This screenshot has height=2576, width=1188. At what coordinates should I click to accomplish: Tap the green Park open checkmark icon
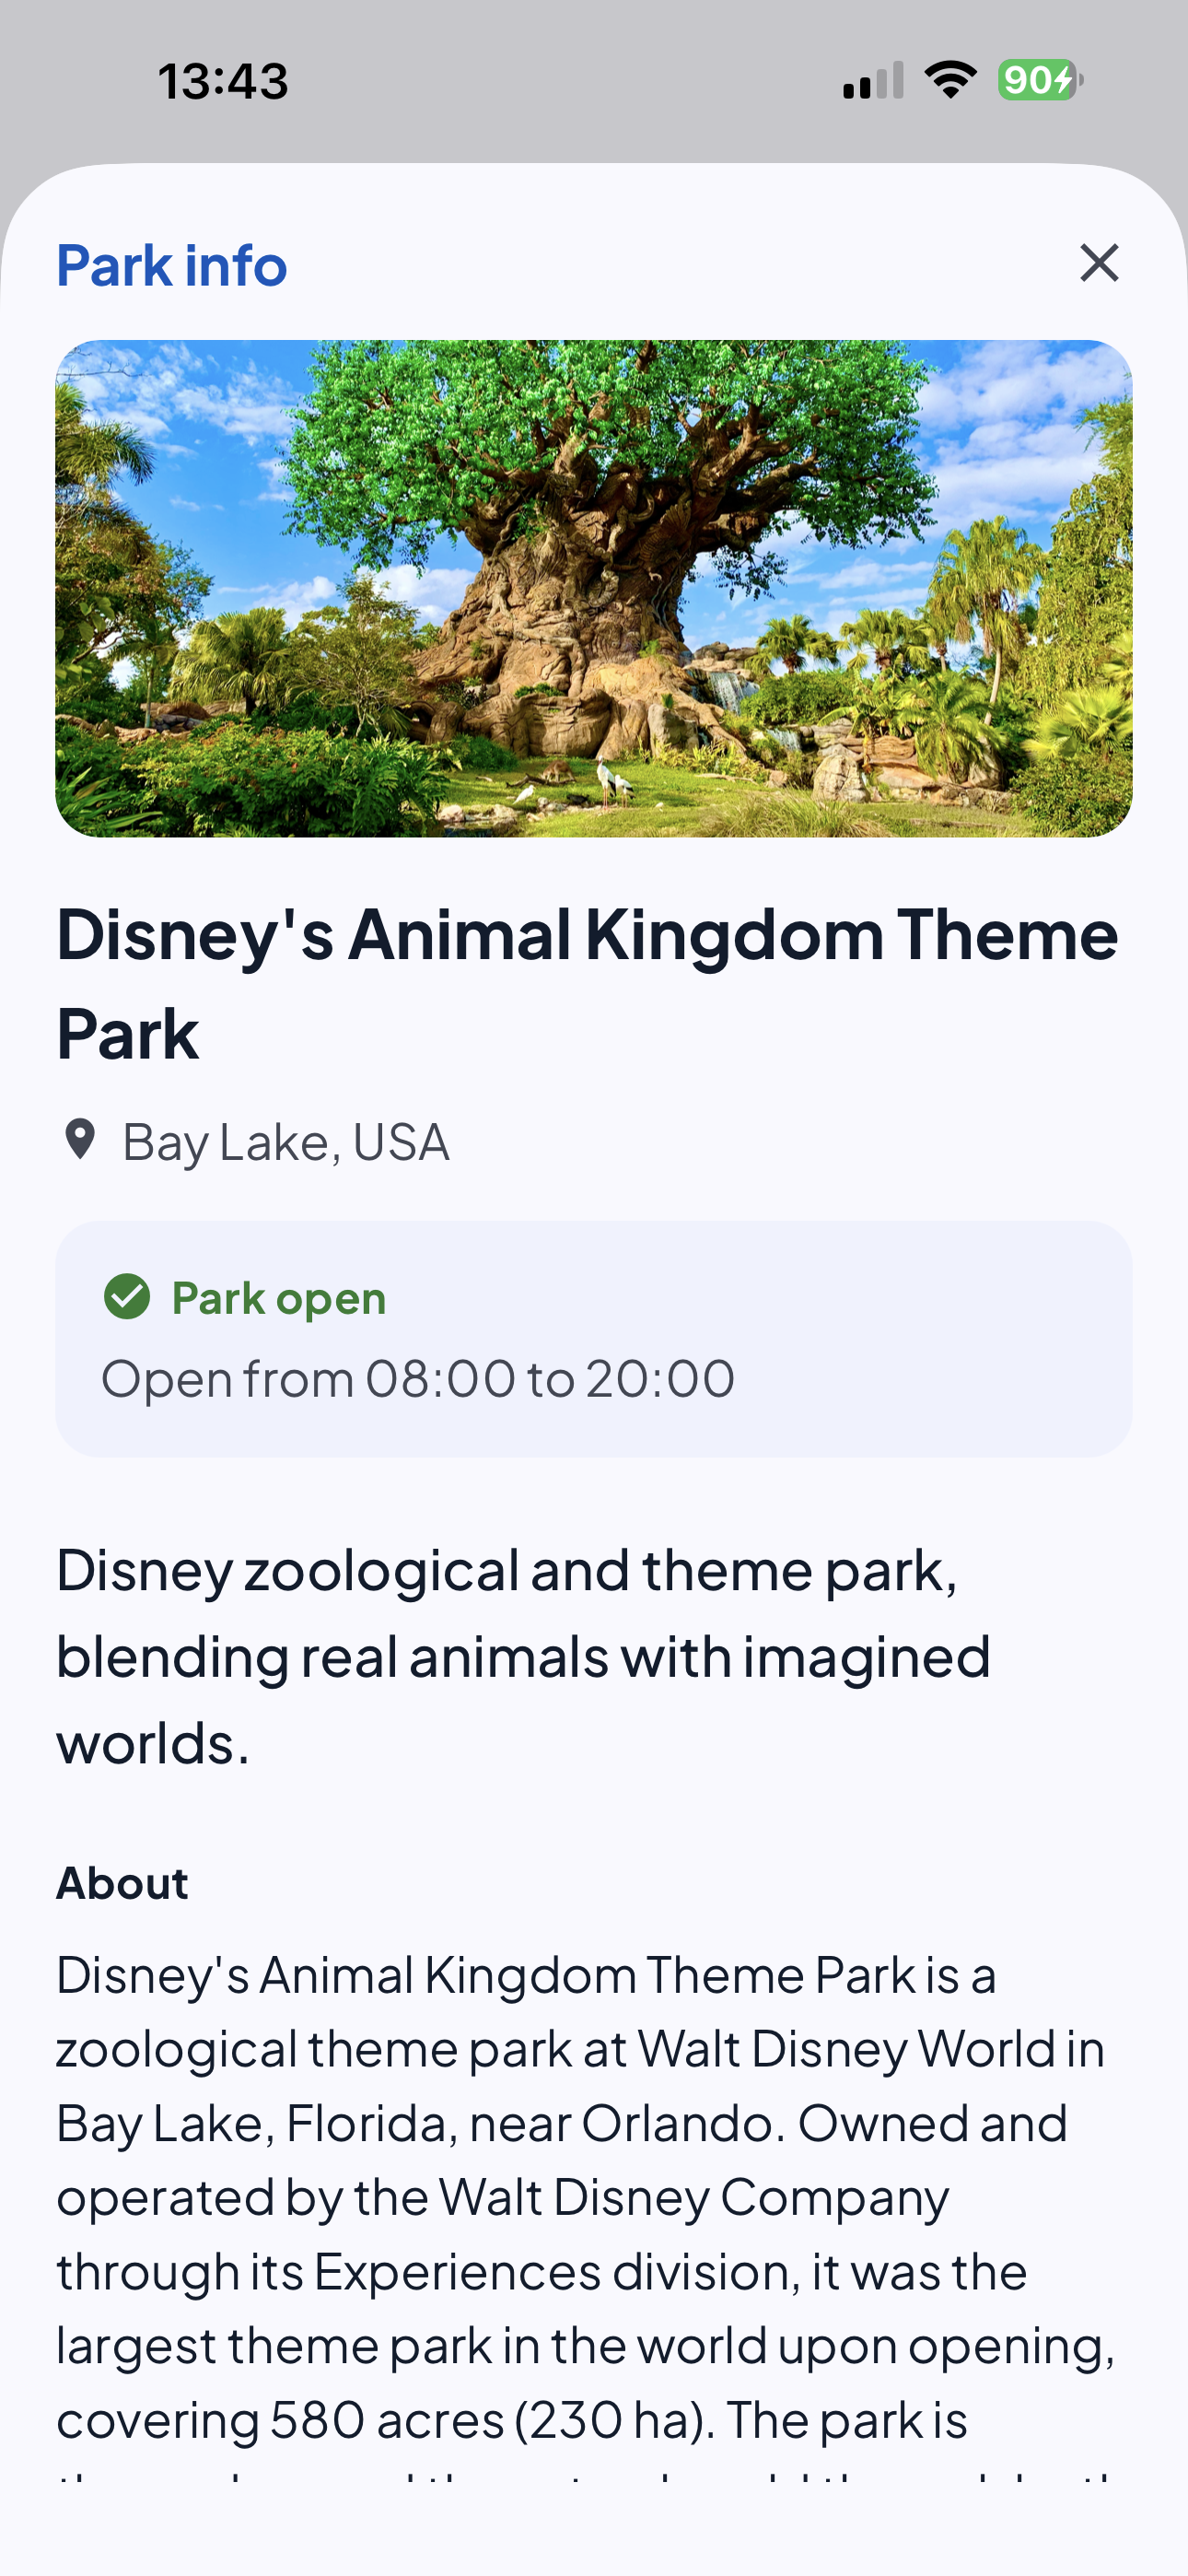click(127, 1297)
